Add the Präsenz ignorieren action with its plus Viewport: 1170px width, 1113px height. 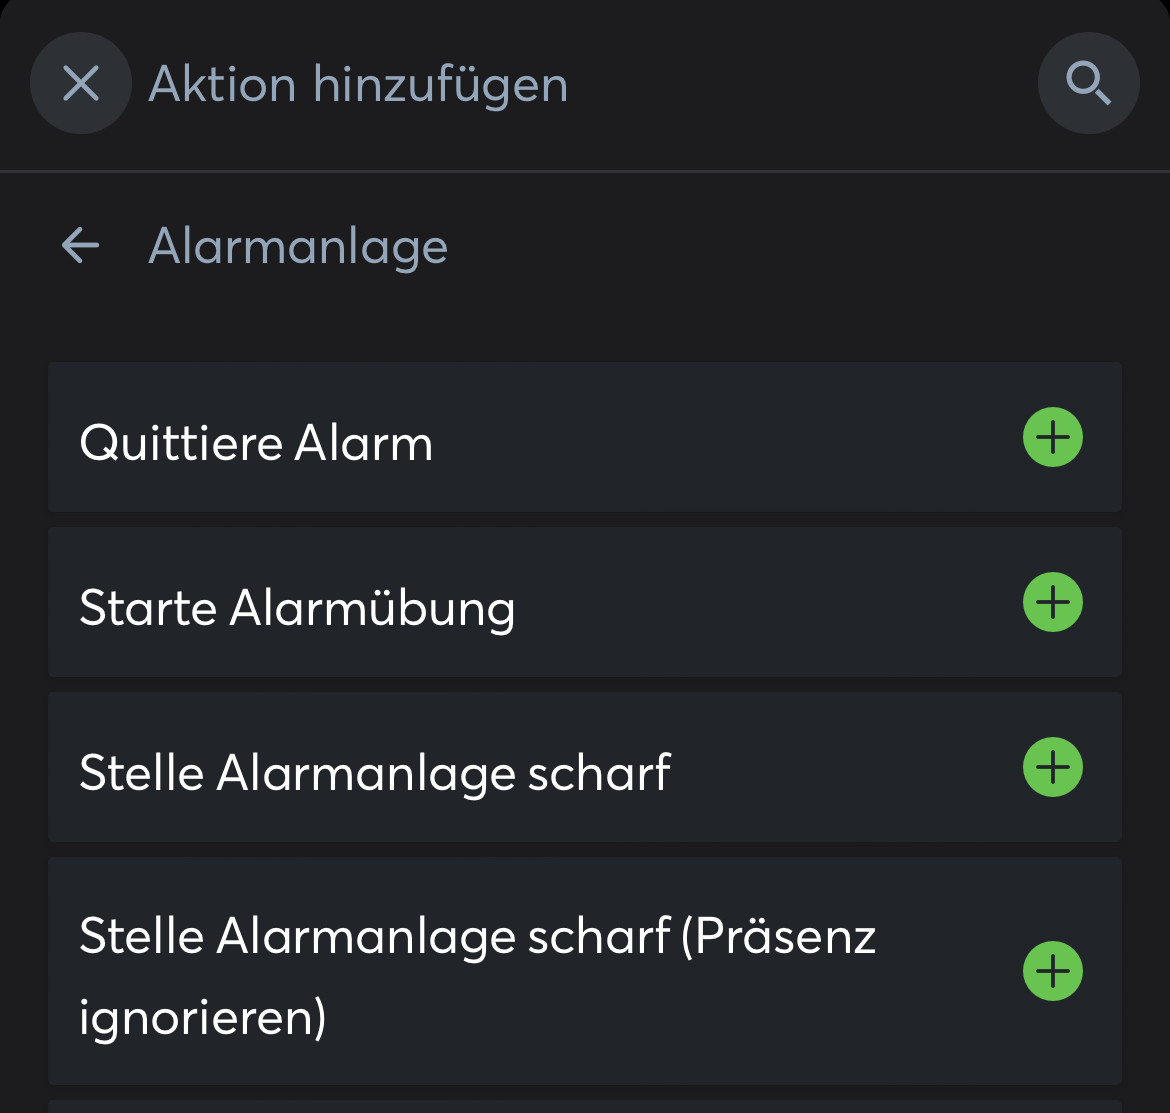pos(1052,970)
